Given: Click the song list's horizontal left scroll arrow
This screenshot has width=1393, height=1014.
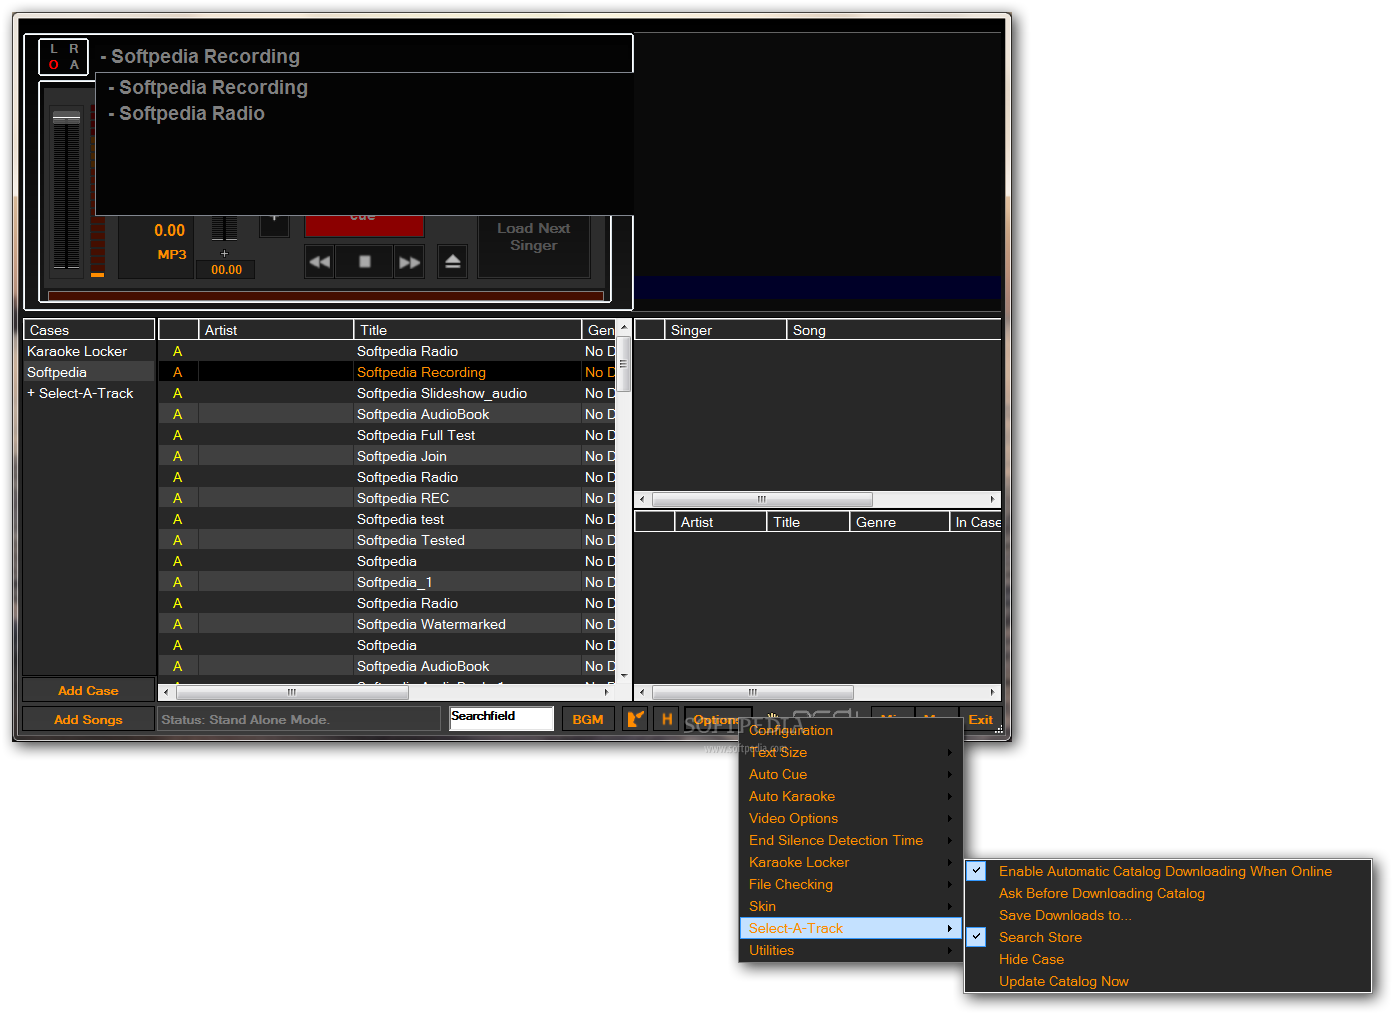Looking at the screenshot, I should [166, 692].
